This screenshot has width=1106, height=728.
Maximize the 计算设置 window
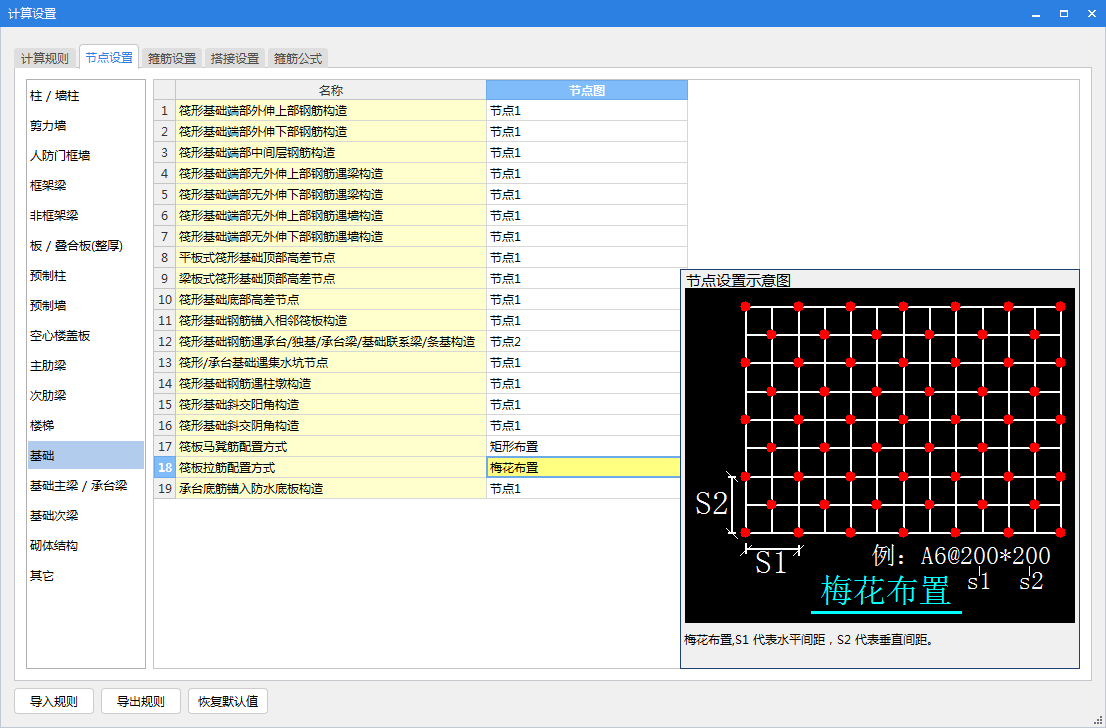click(1064, 13)
